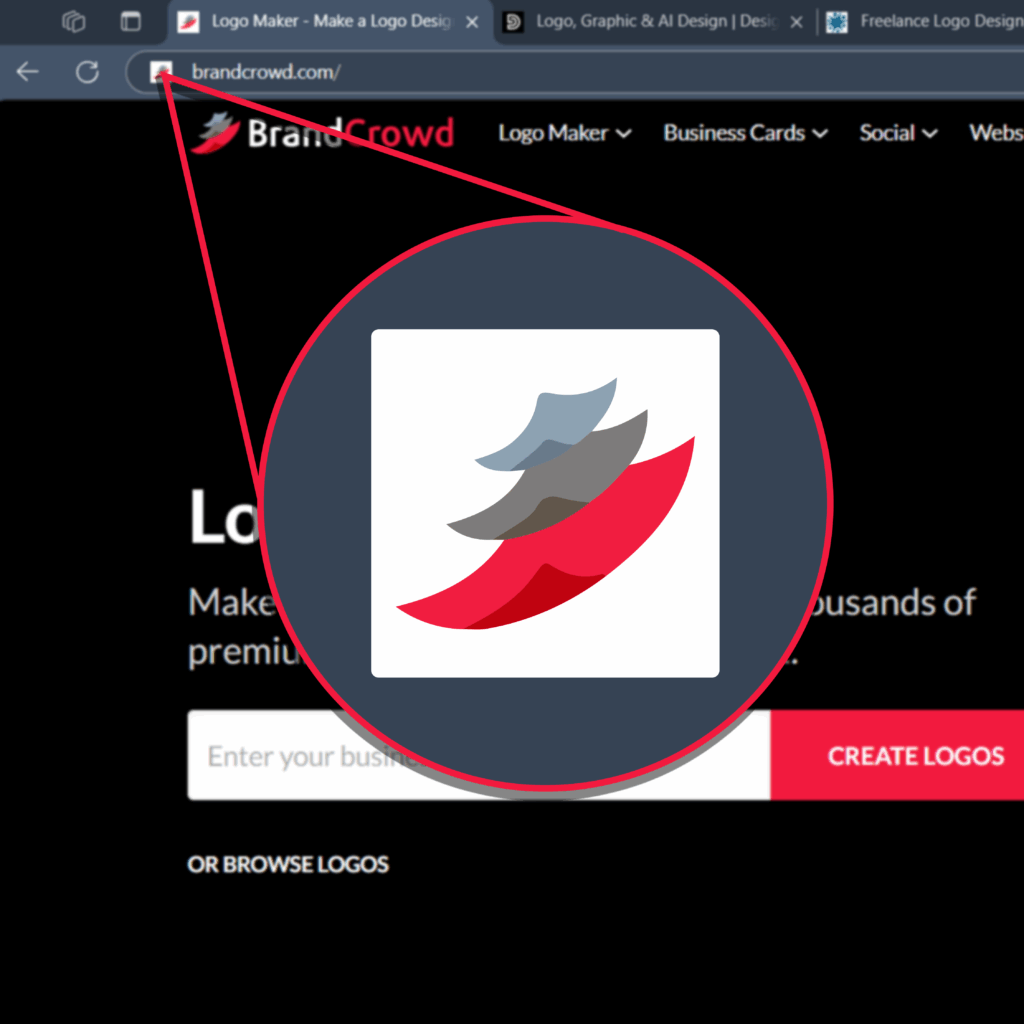Click the back navigation arrow
Viewport: 1024px width, 1024px height.
(x=27, y=71)
